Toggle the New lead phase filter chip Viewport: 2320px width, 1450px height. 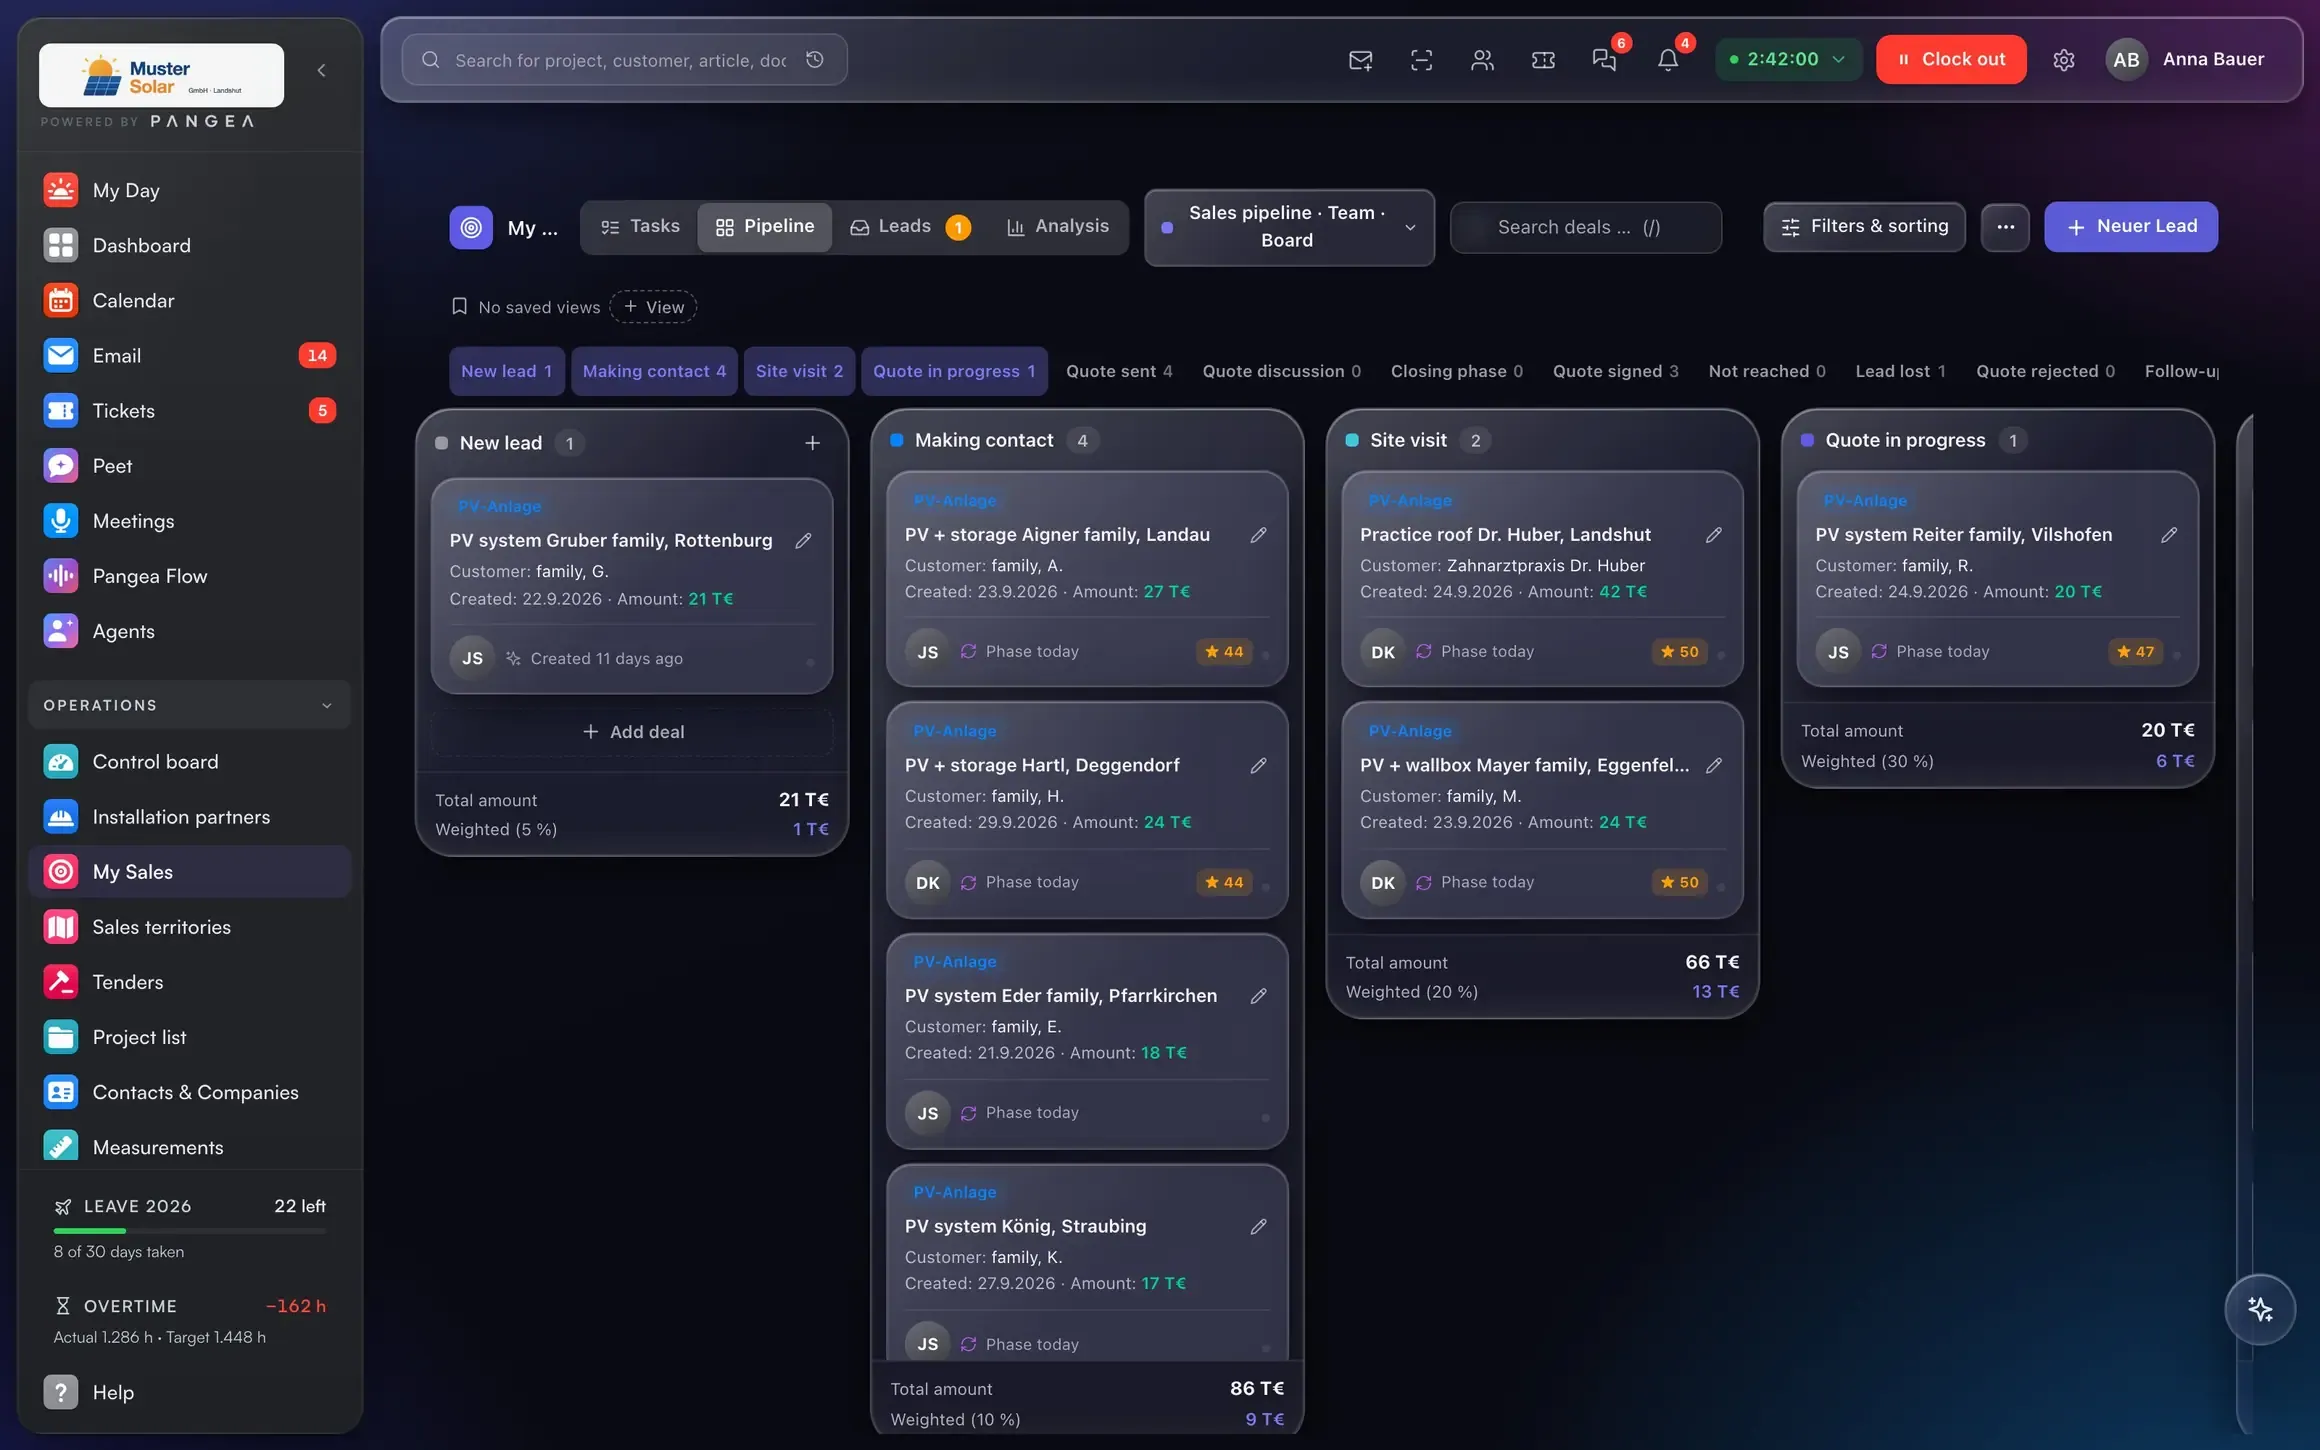click(x=507, y=371)
